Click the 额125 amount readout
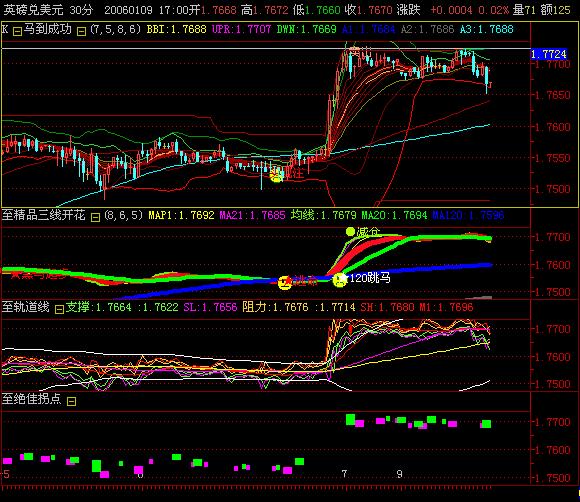 click(x=555, y=10)
